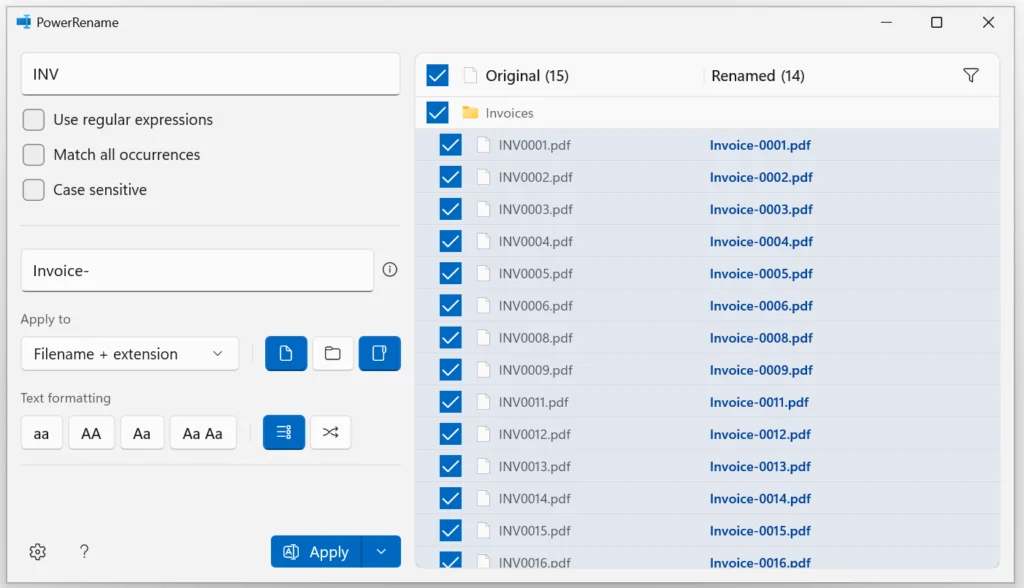Uncheck the INV0005.pdf checkbox
Image resolution: width=1024 pixels, height=588 pixels.
(451, 273)
